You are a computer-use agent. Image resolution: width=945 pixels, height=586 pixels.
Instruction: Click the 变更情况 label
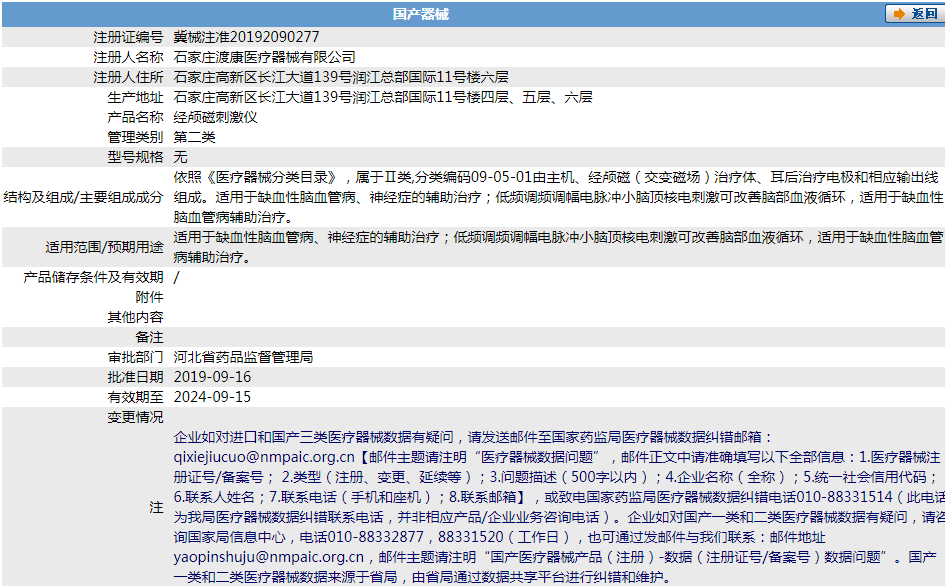click(135, 417)
